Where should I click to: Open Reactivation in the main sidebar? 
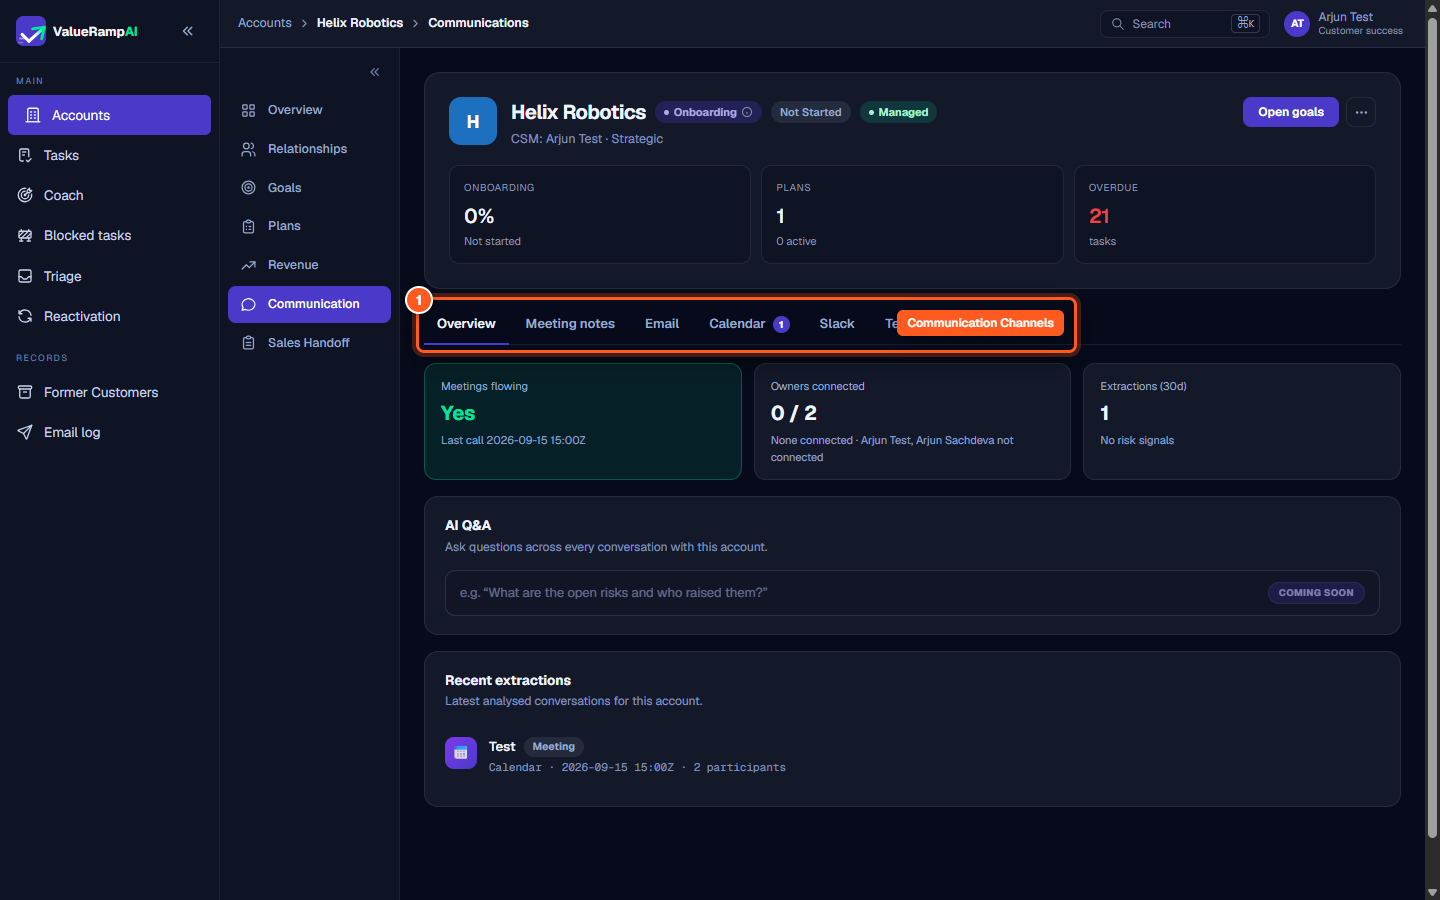pos(109,316)
